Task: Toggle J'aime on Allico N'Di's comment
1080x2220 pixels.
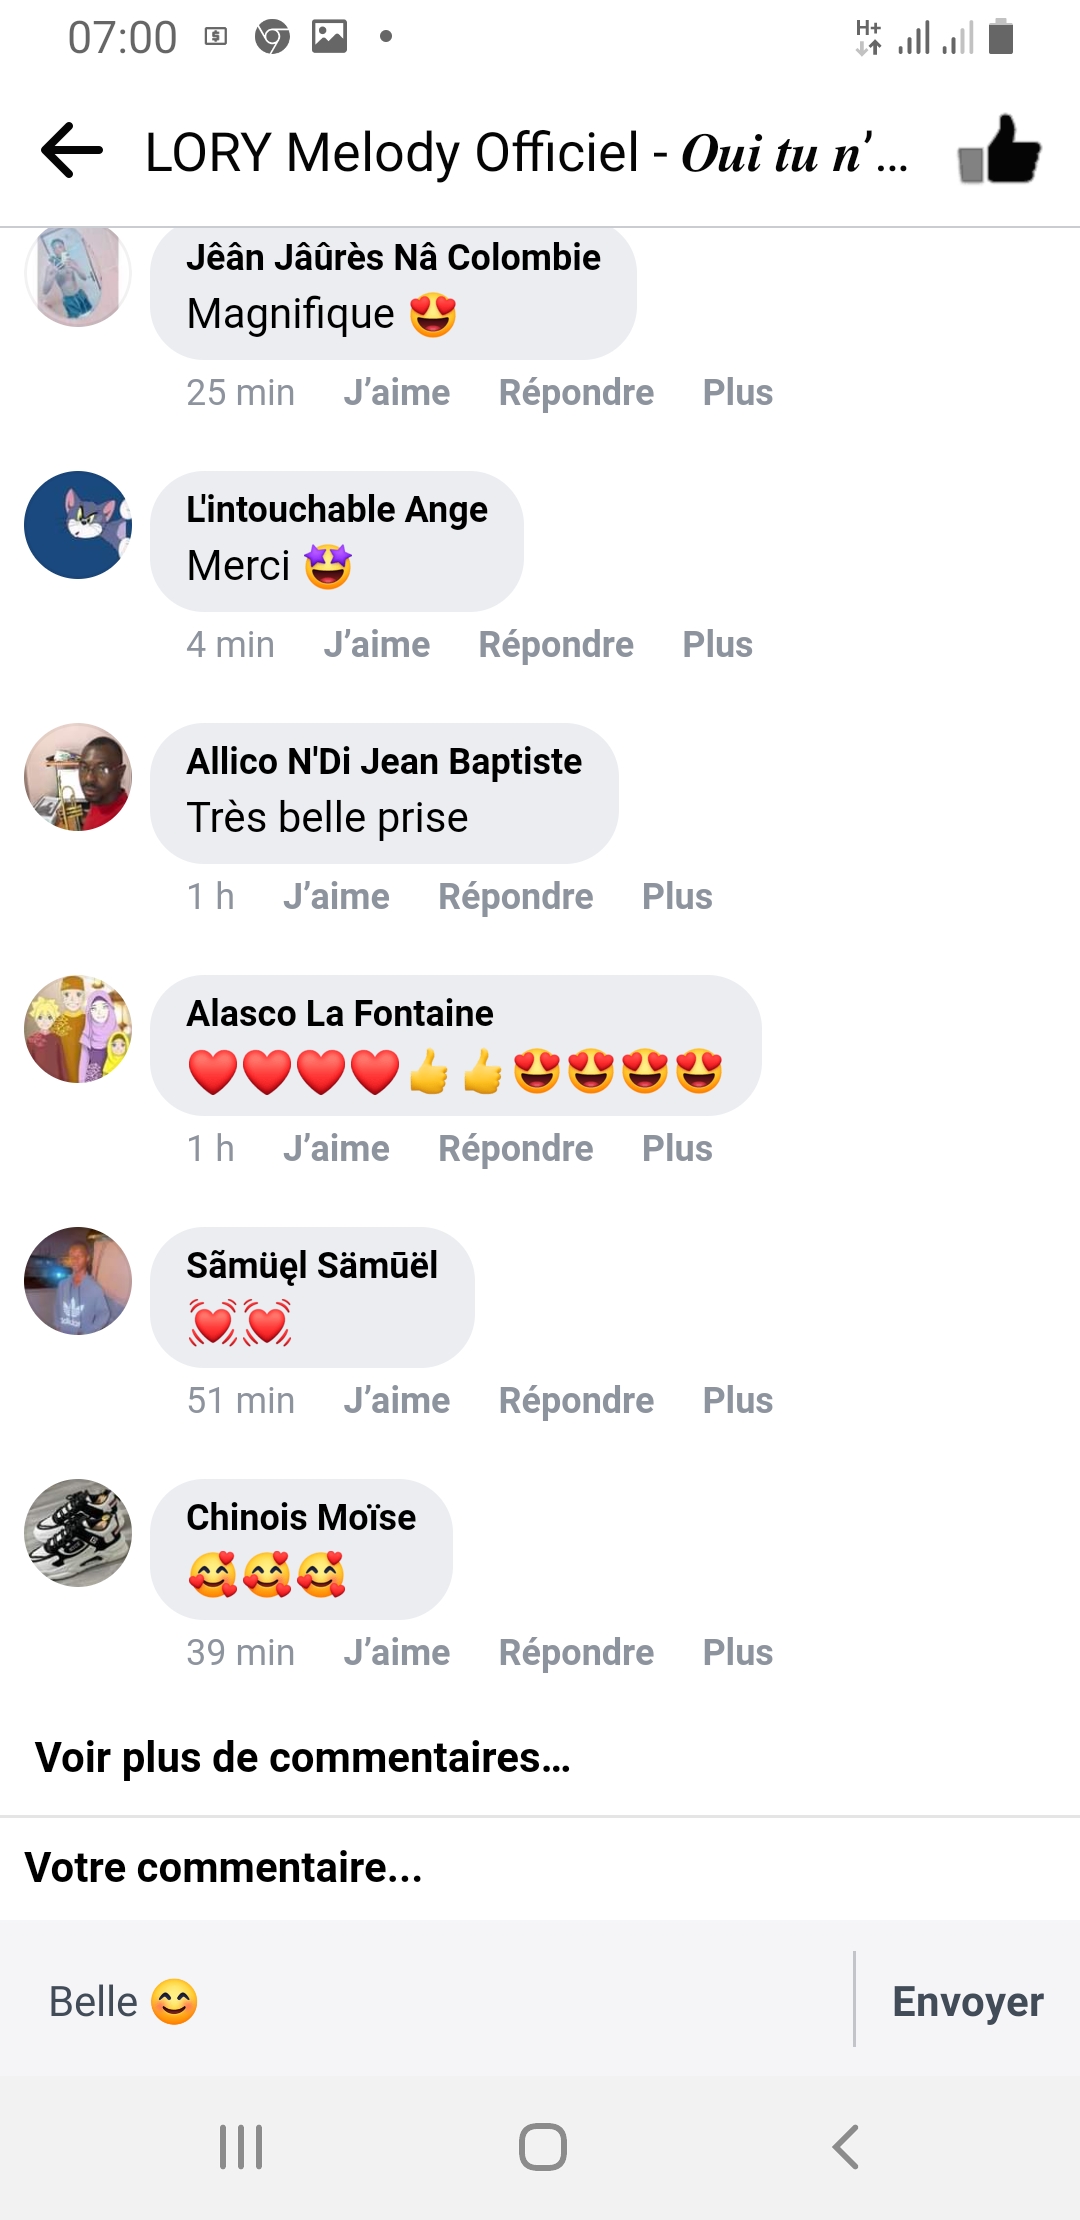Action: click(336, 897)
